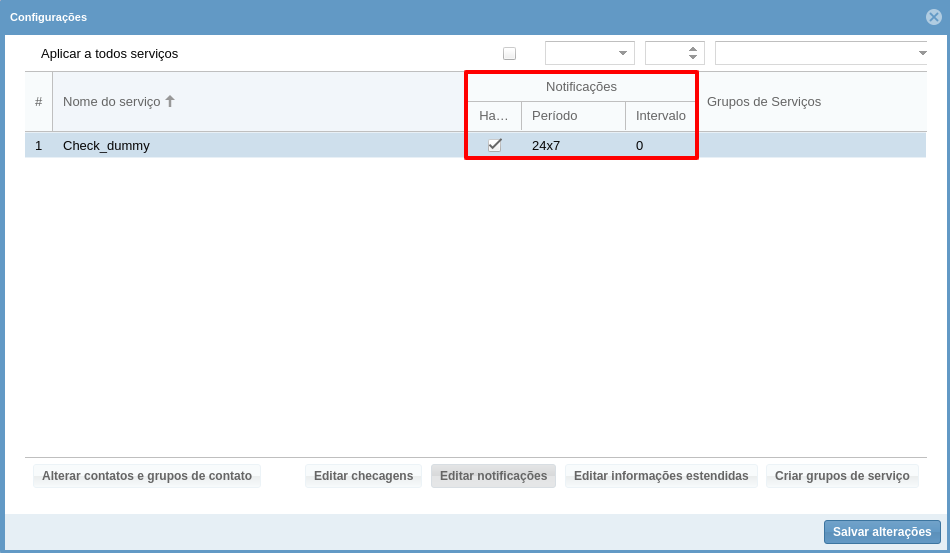The height and width of the screenshot is (553, 950).
Task: Click the 24x7 period cell
Action: click(546, 146)
